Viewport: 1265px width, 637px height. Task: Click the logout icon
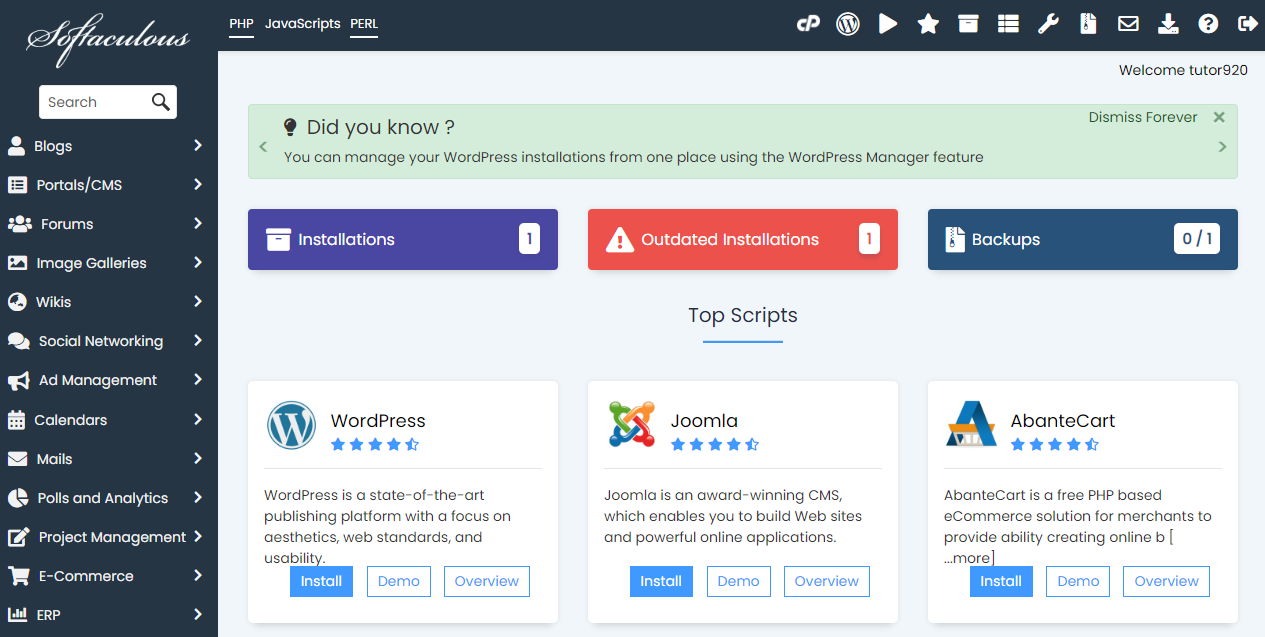[x=1247, y=24]
